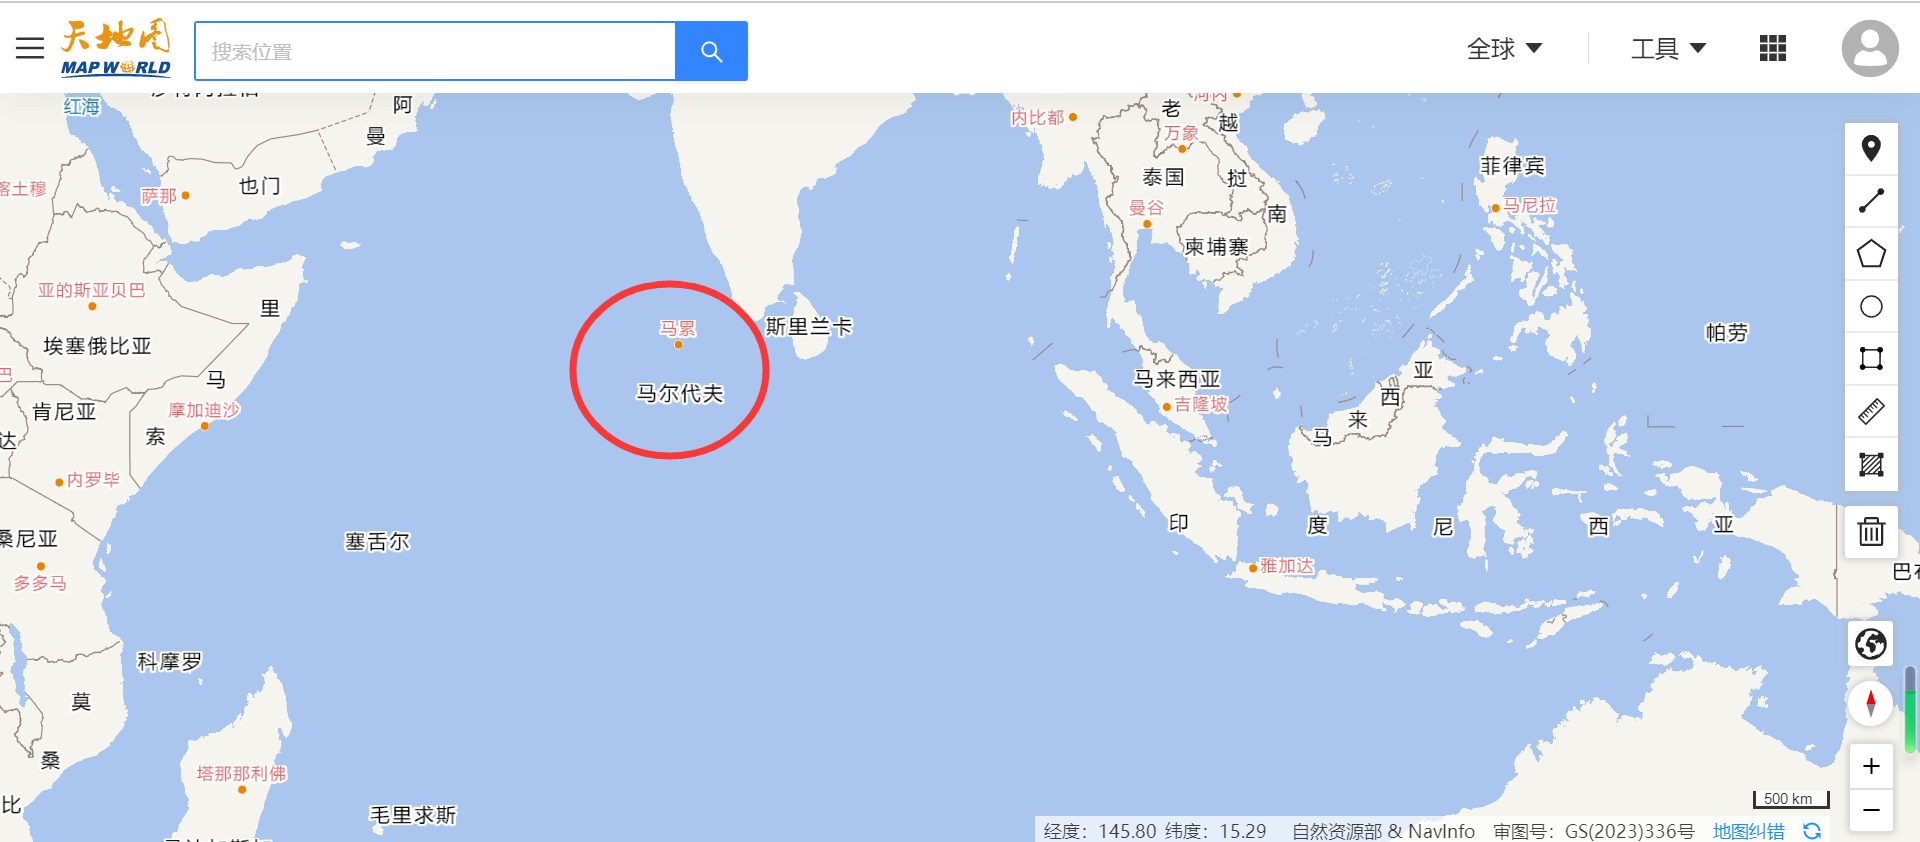1920x842 pixels.
Task: Click the 地图纠错 map correction link
Action: tap(1748, 831)
